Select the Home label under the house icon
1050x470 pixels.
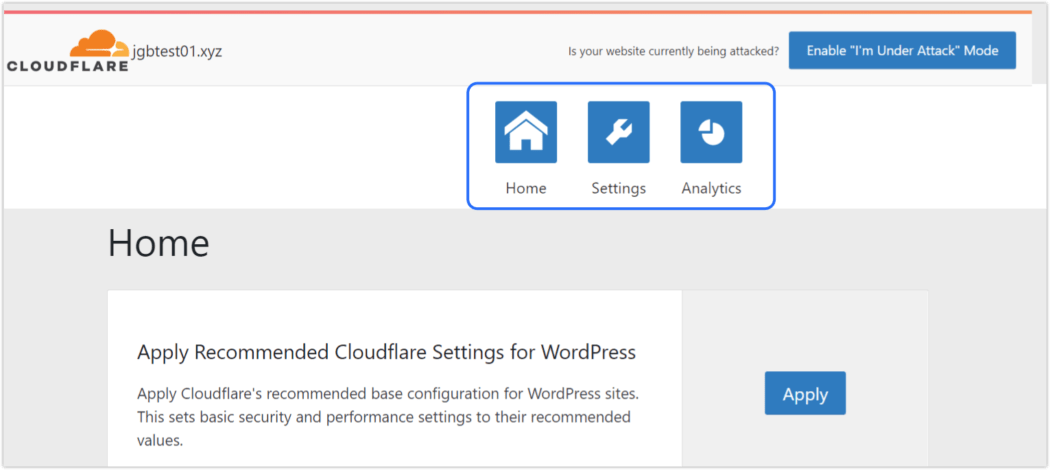(x=526, y=188)
